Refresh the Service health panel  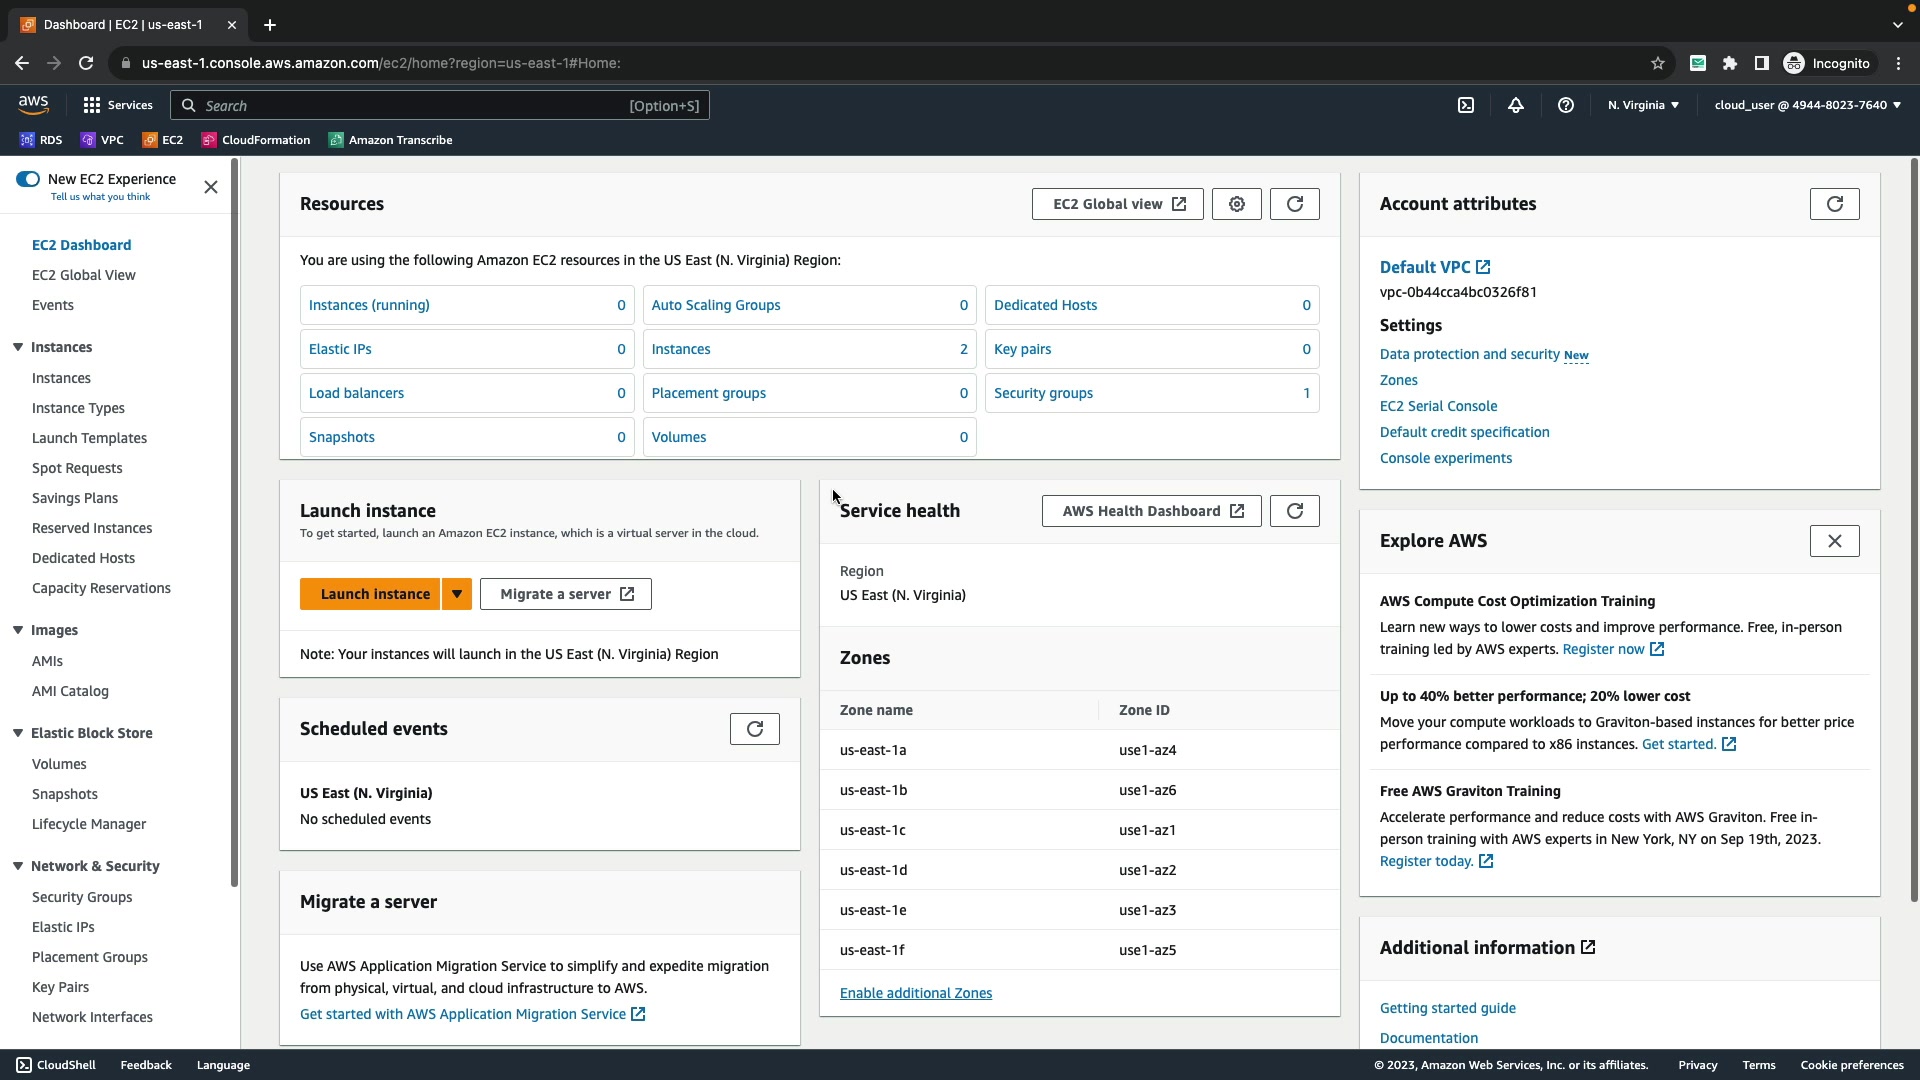1295,511
